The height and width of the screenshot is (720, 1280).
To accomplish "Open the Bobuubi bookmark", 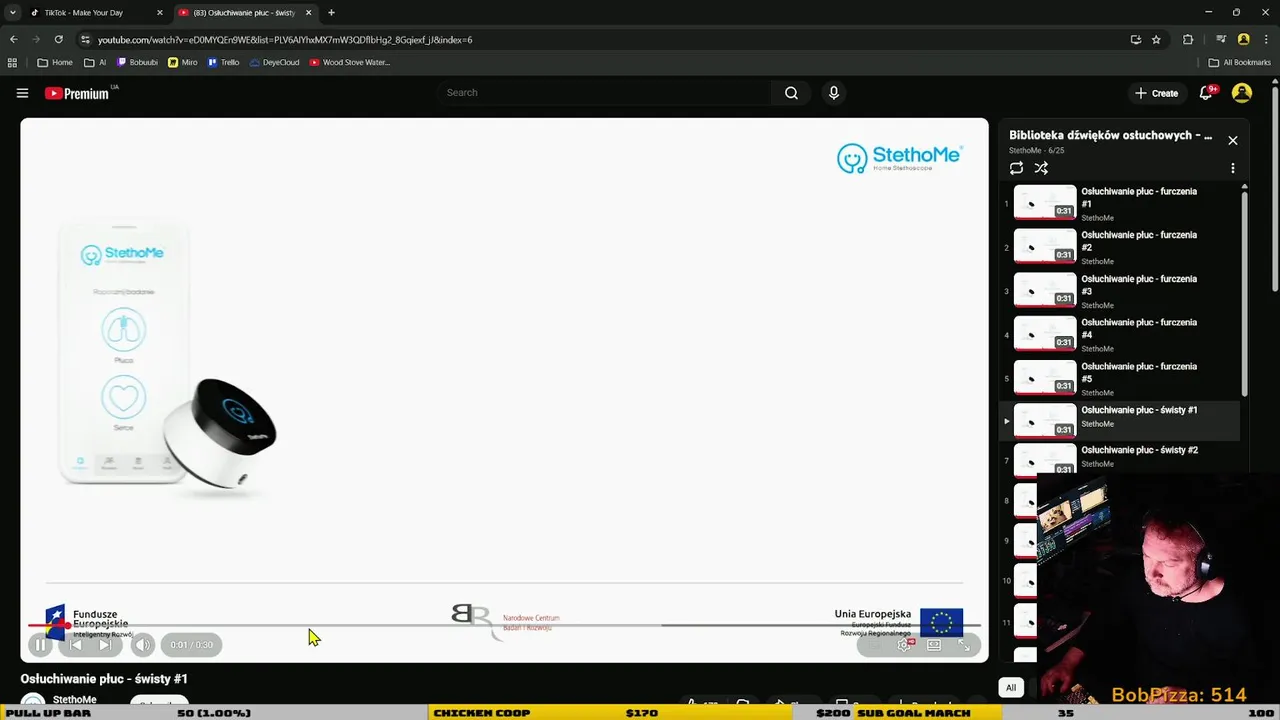I will (x=137, y=62).
